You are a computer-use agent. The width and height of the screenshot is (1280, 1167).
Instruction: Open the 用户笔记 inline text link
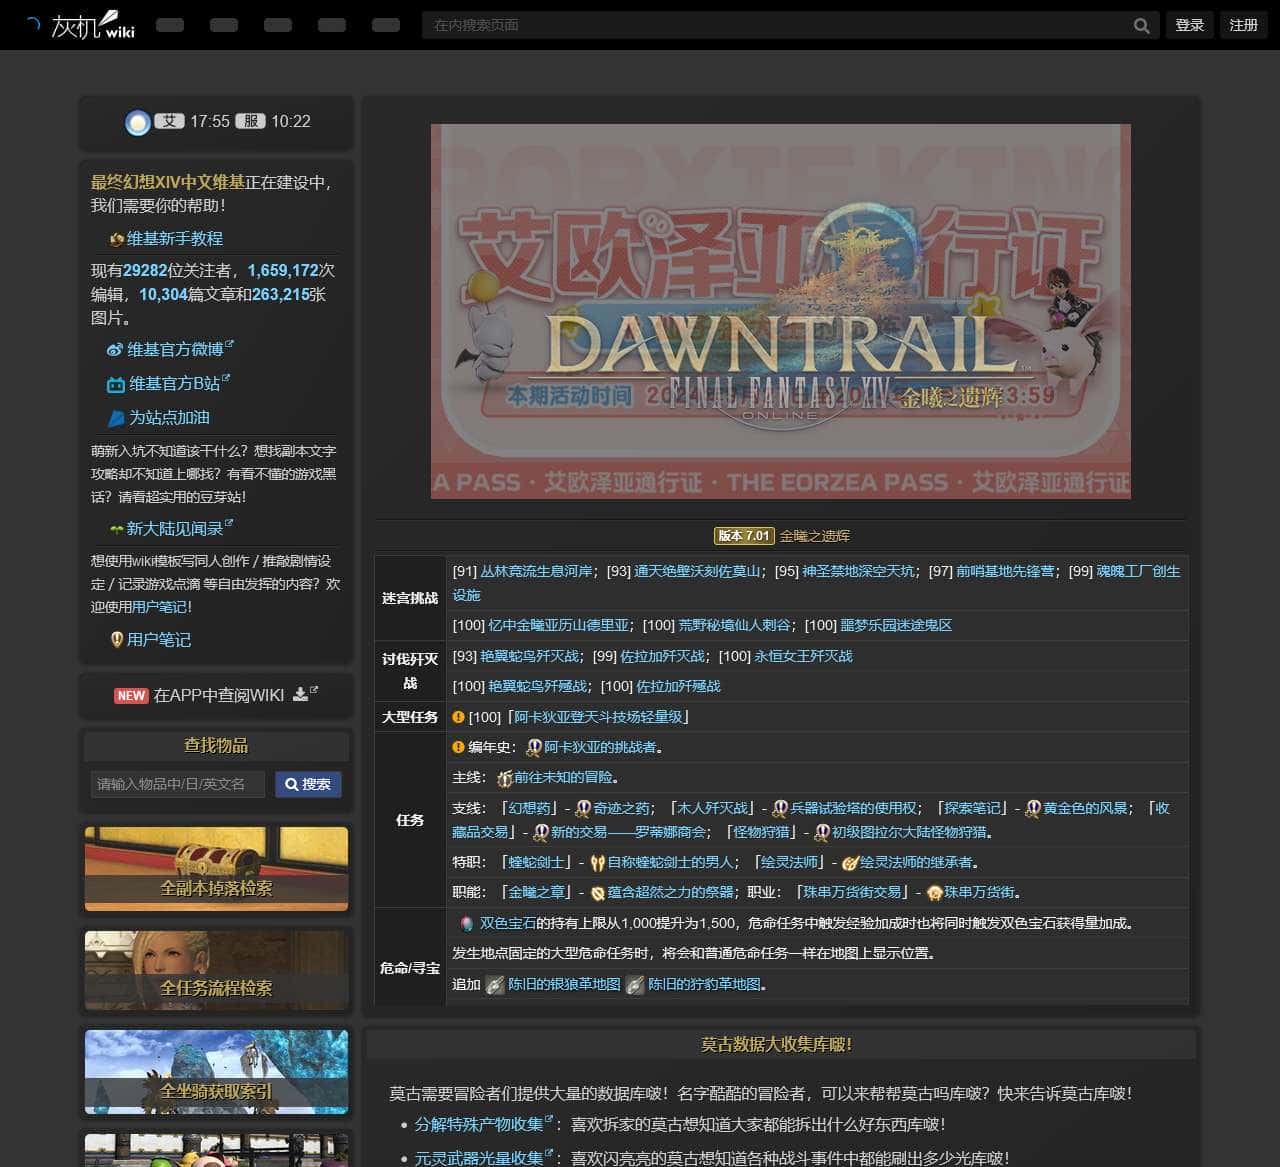pyautogui.click(x=160, y=607)
